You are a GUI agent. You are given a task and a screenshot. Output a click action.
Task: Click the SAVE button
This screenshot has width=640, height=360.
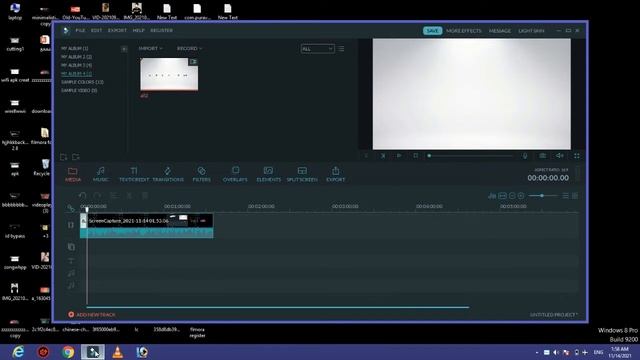pyautogui.click(x=432, y=31)
